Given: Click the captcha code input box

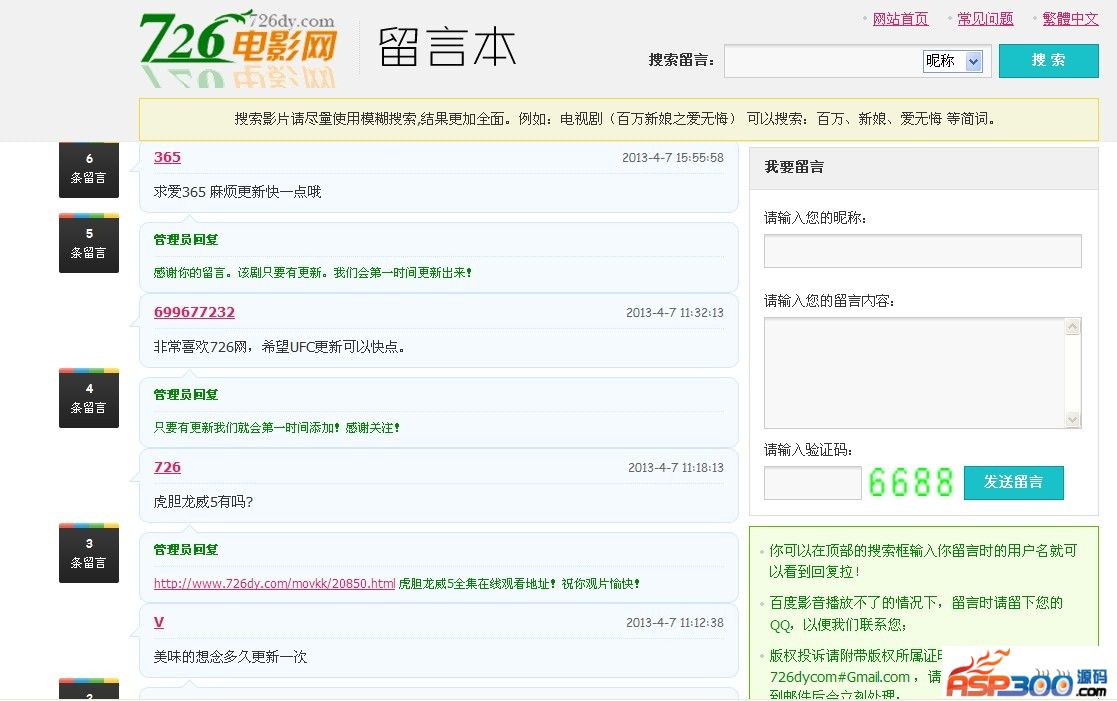Looking at the screenshot, I should click(812, 483).
